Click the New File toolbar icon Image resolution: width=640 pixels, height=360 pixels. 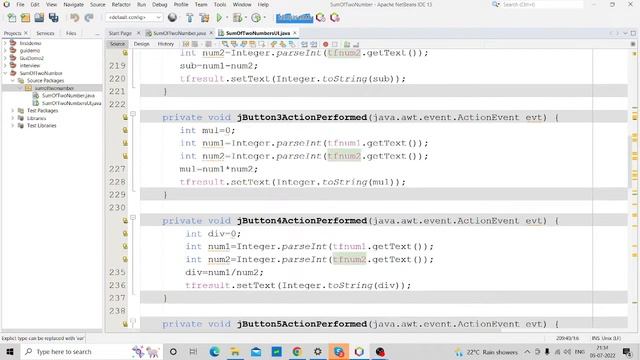12,18
